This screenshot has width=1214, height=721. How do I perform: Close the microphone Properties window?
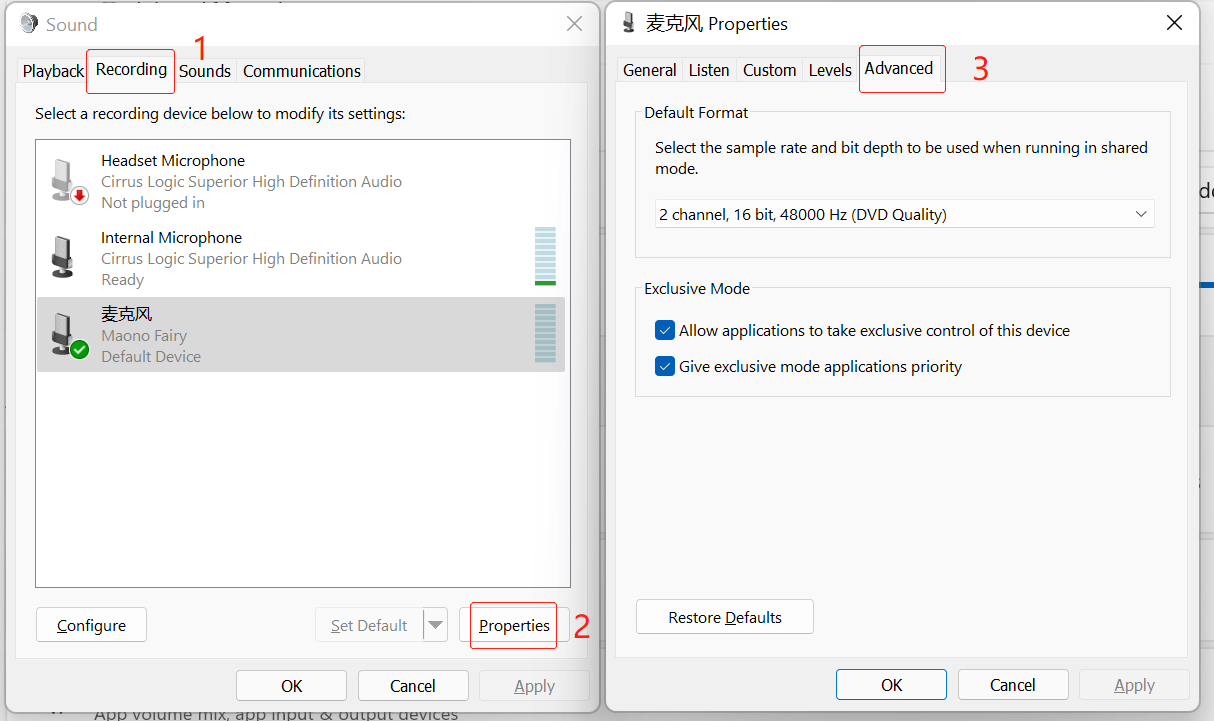(1174, 23)
